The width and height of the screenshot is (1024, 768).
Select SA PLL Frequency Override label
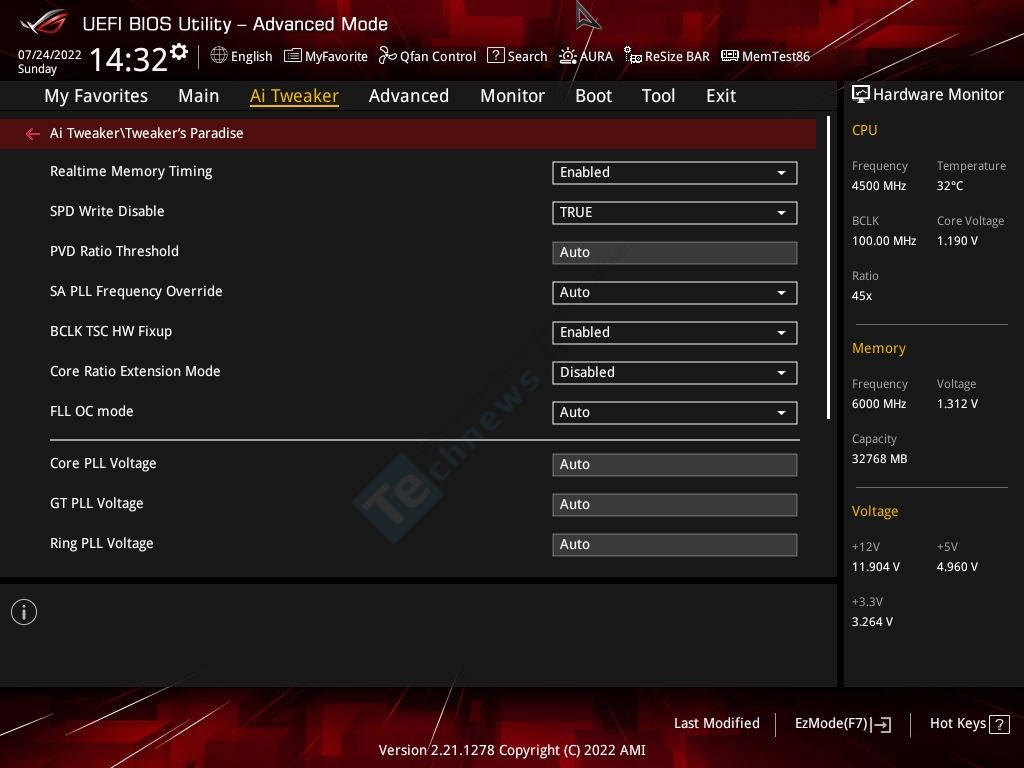click(x=136, y=291)
